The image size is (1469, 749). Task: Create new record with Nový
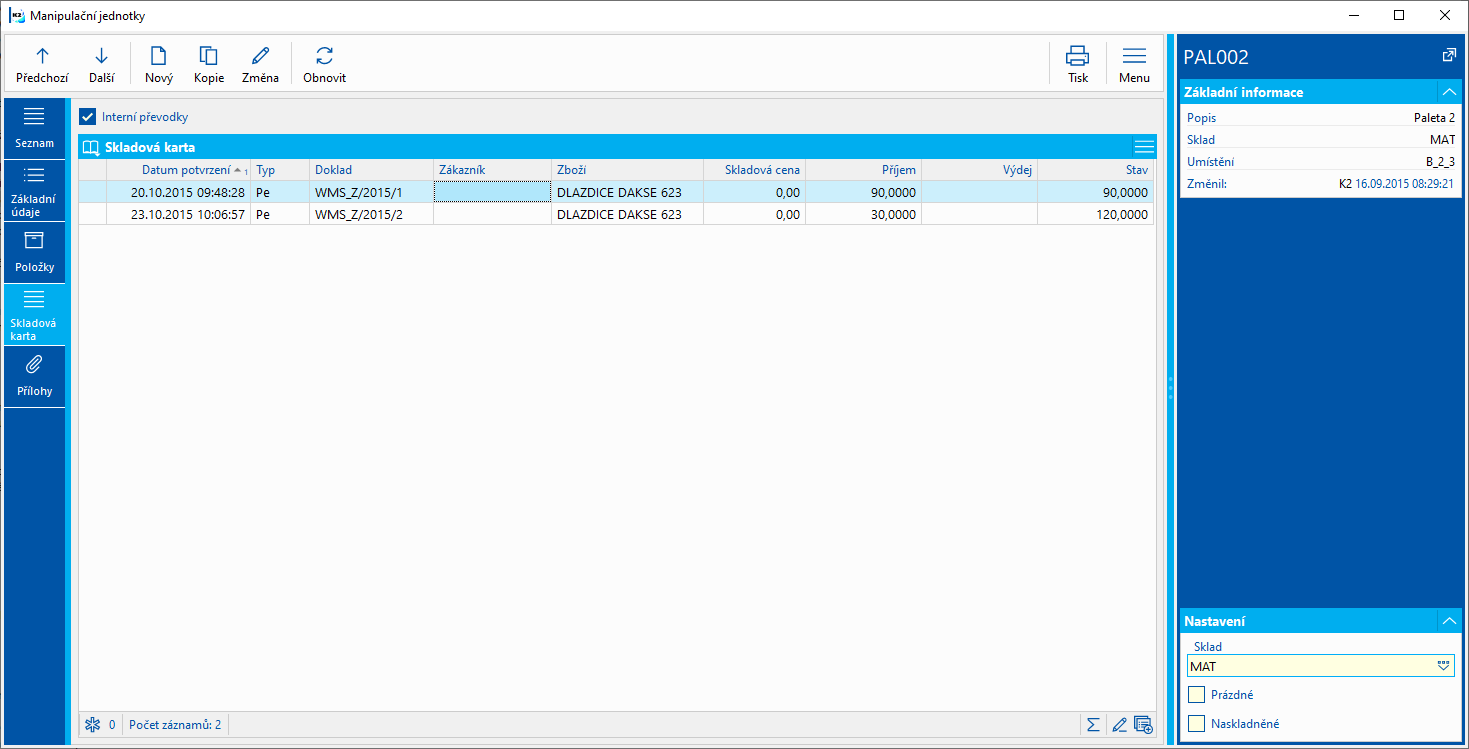(158, 64)
